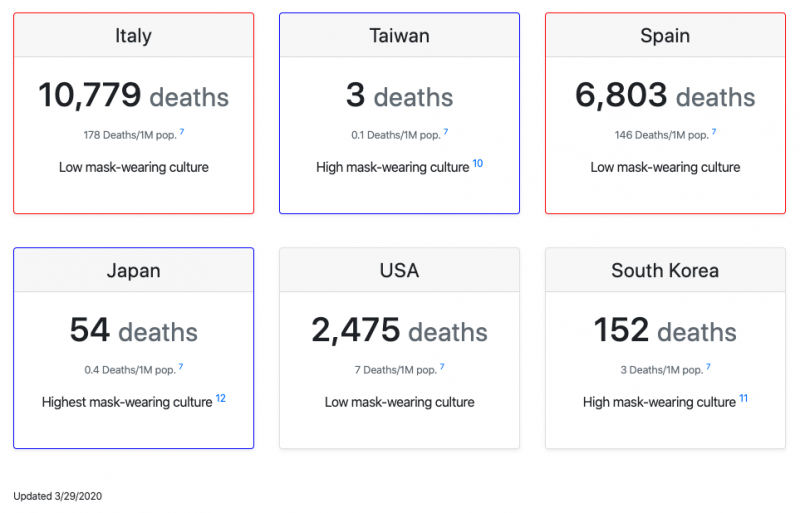Follow footnote 10 beside Taiwan's mask-wearing culture

pos(478,163)
